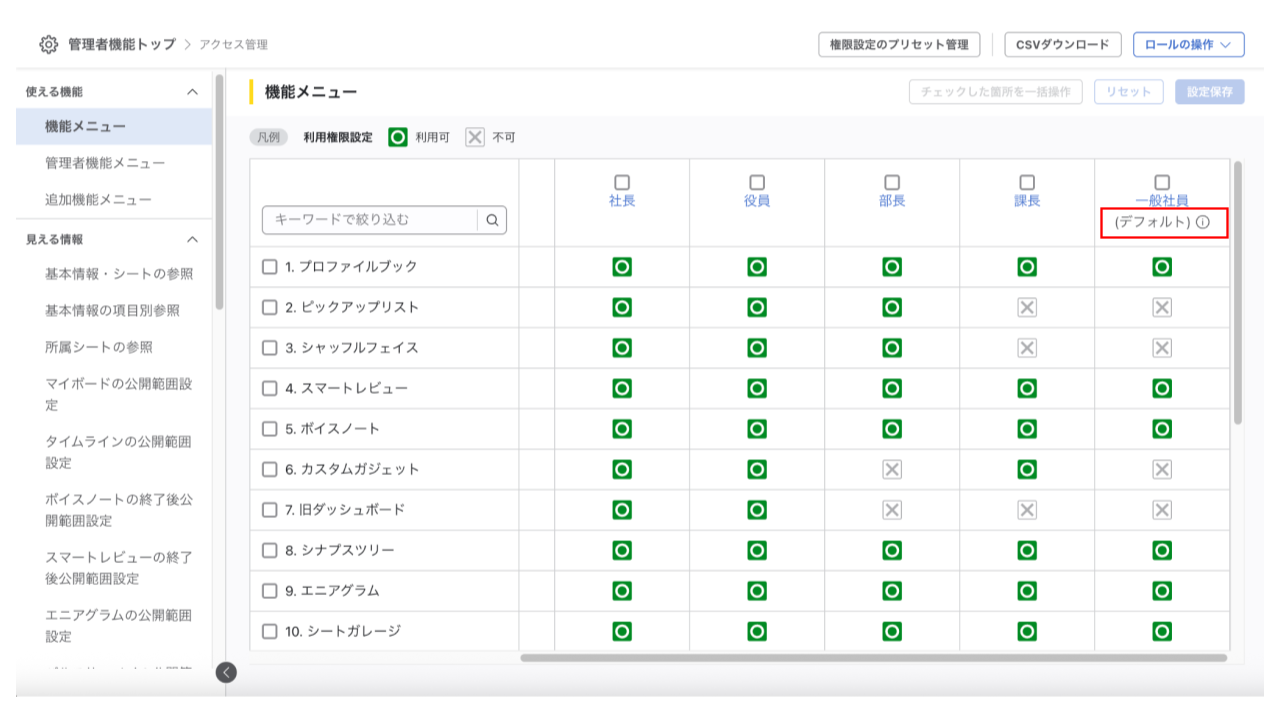Viewport: 1280px width, 720px height.
Task: Toggle 課長 unavailable icon for ピックアップリスト
Action: (1027, 307)
